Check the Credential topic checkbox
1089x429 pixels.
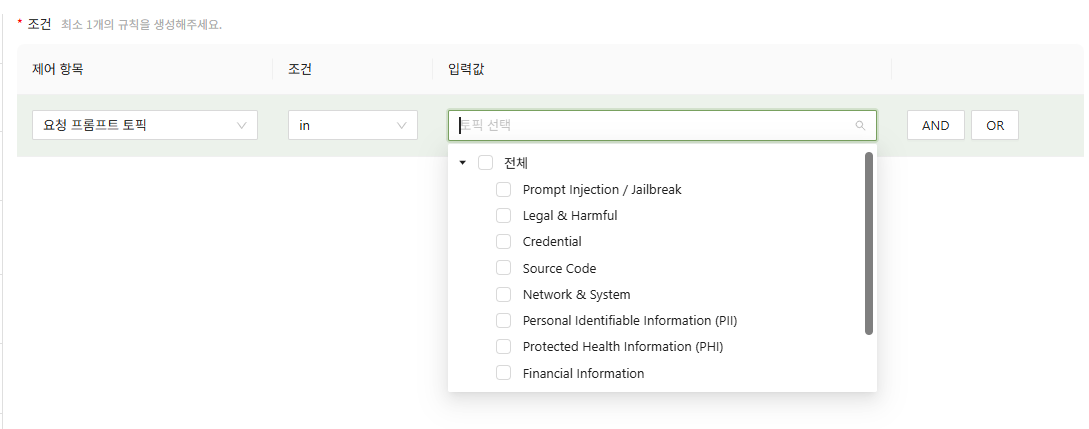tap(504, 242)
